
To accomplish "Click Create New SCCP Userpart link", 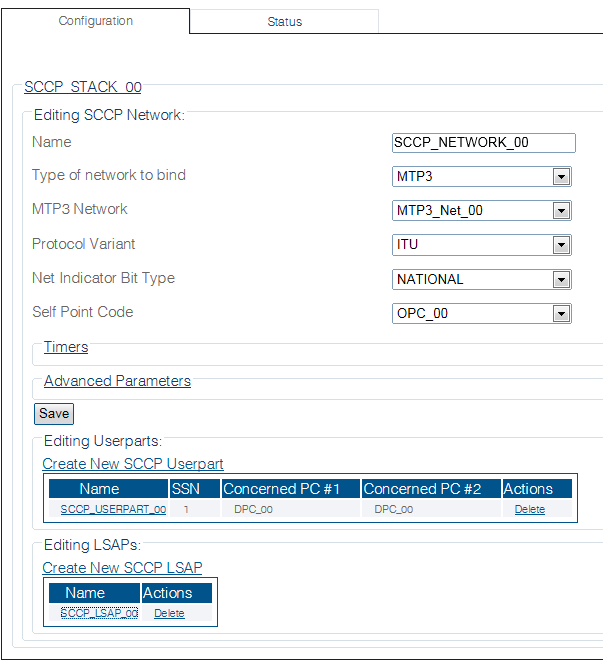I will pyautogui.click(x=133, y=464).
